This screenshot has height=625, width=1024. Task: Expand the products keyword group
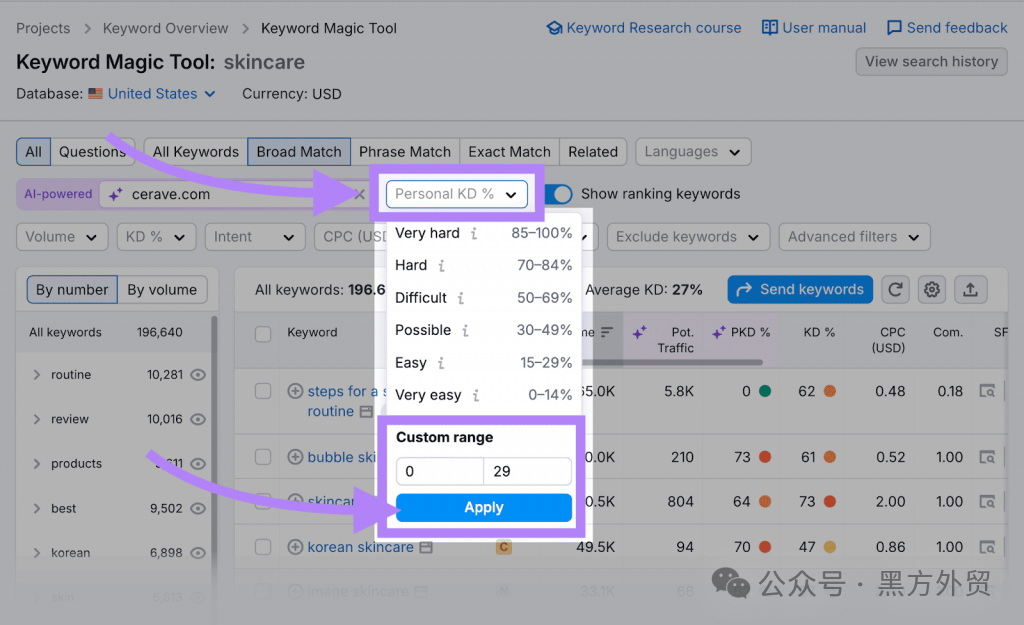coord(37,464)
